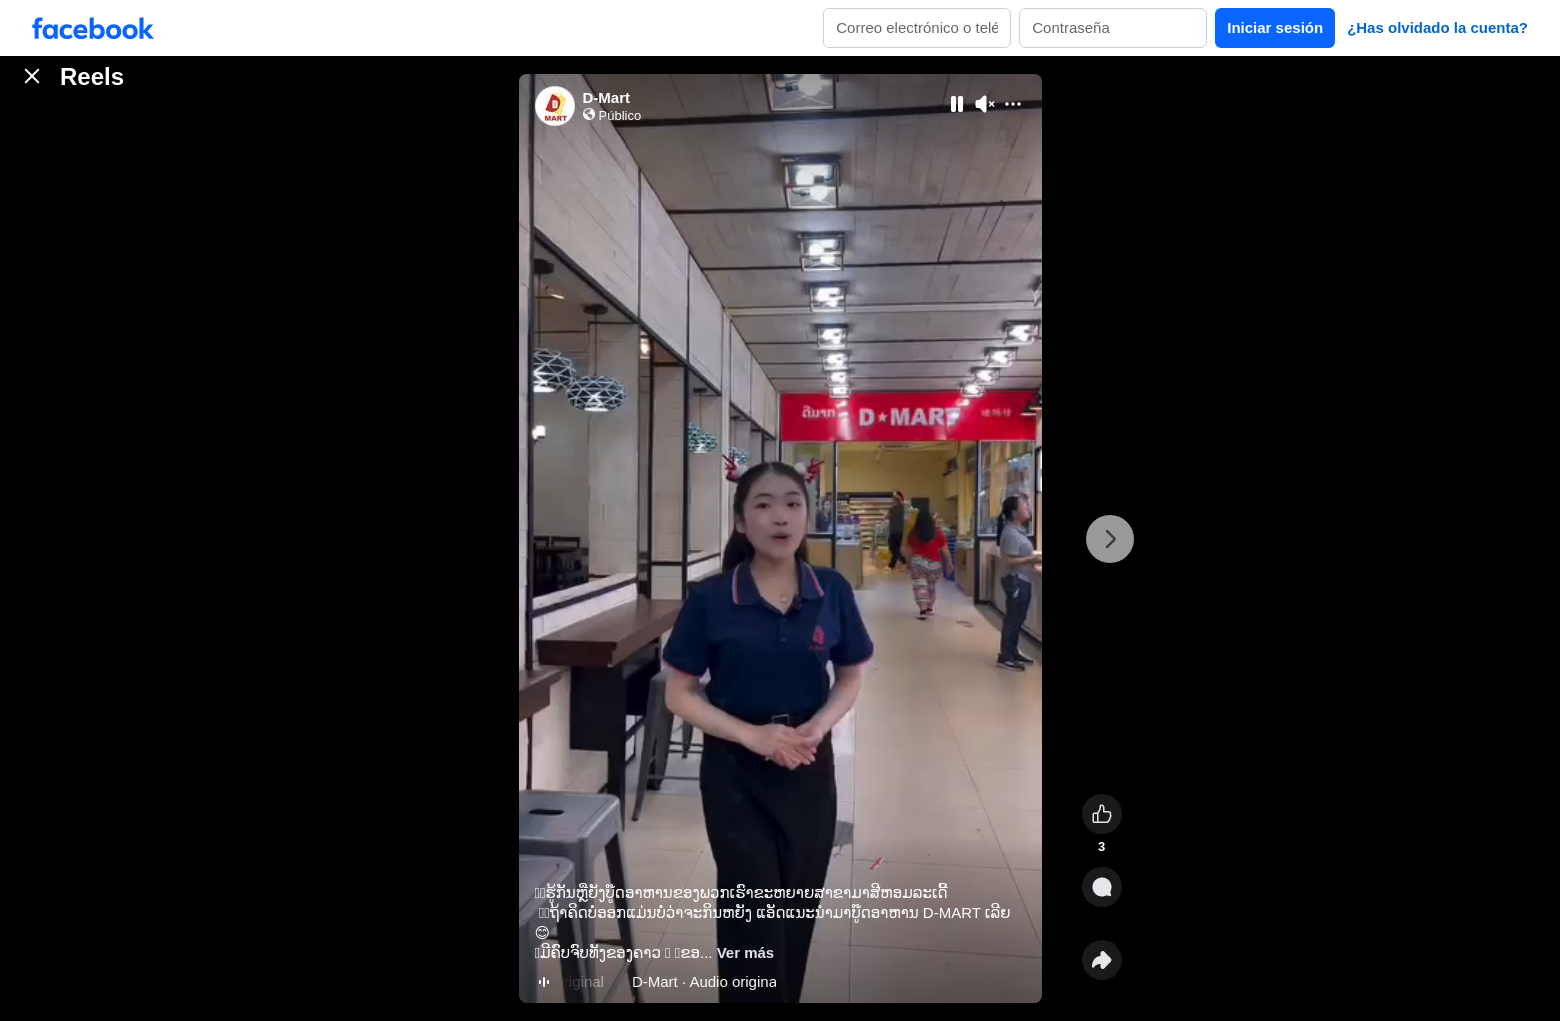This screenshot has width=1560, height=1021.
Task: Click the Facebook logo
Action: tap(93, 29)
